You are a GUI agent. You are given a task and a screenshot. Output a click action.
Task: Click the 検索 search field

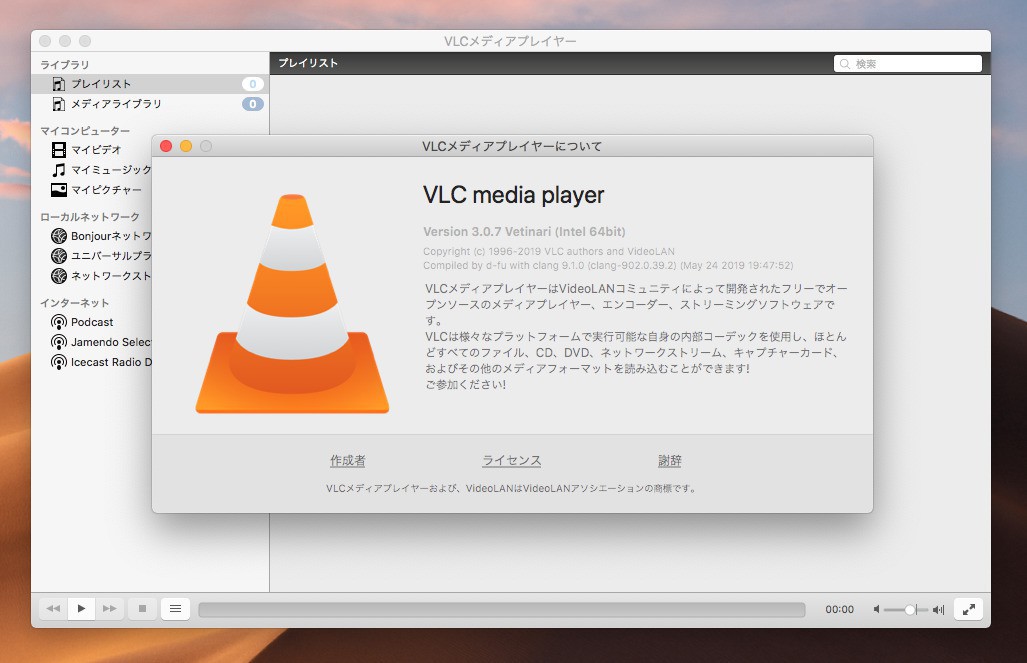click(x=908, y=64)
